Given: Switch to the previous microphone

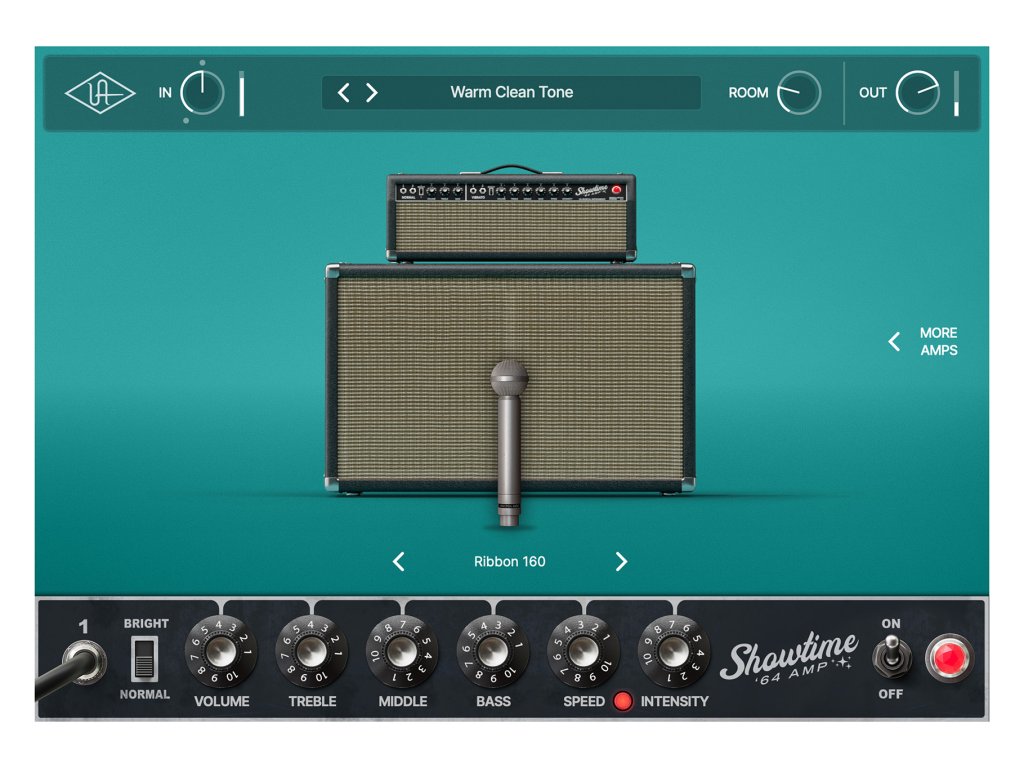Looking at the screenshot, I should [x=399, y=562].
